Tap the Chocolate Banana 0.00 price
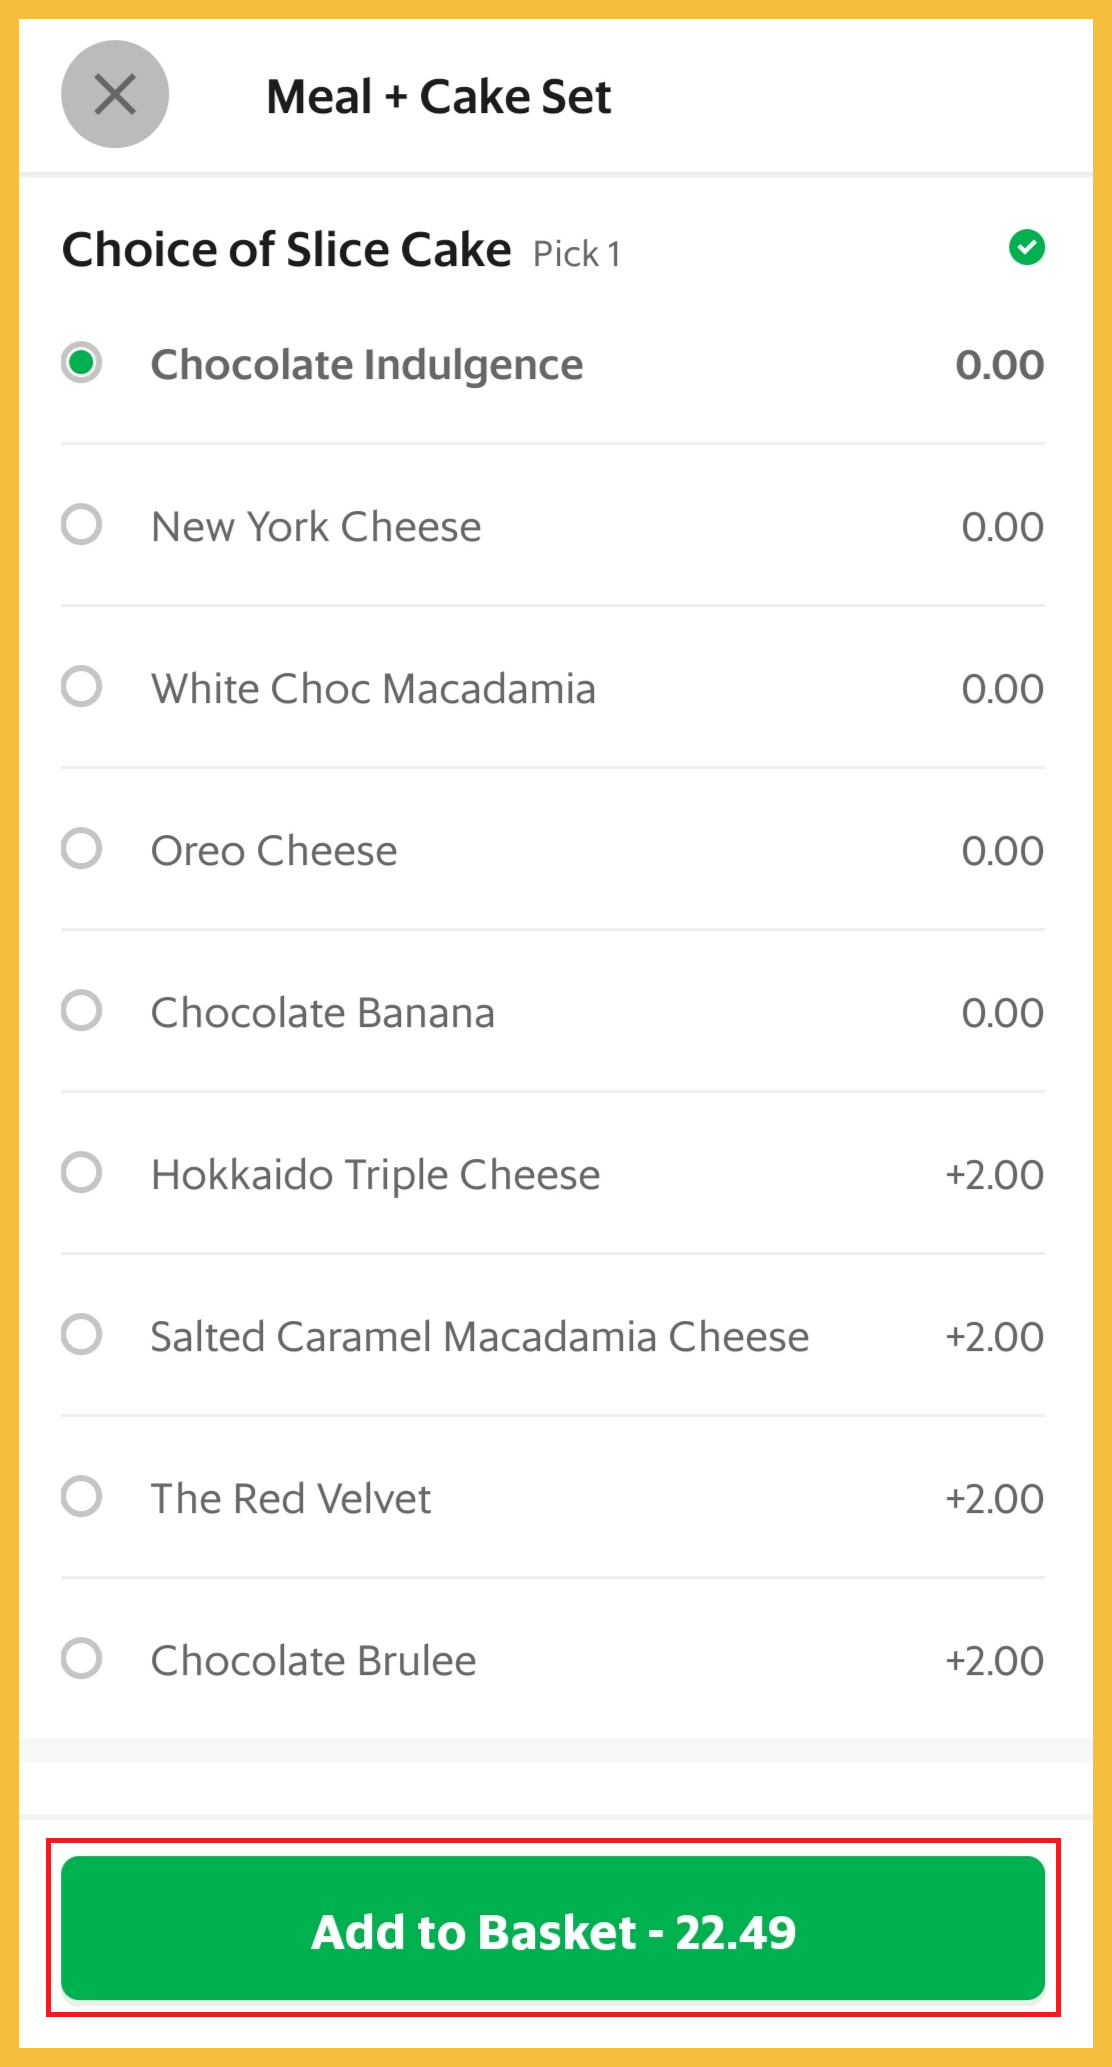 1002,1013
